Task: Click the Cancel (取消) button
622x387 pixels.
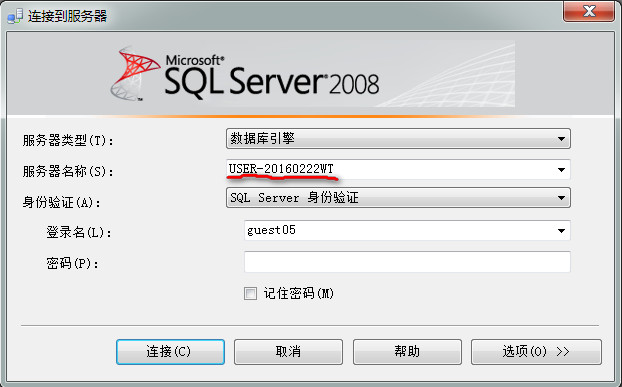Action: tap(288, 352)
